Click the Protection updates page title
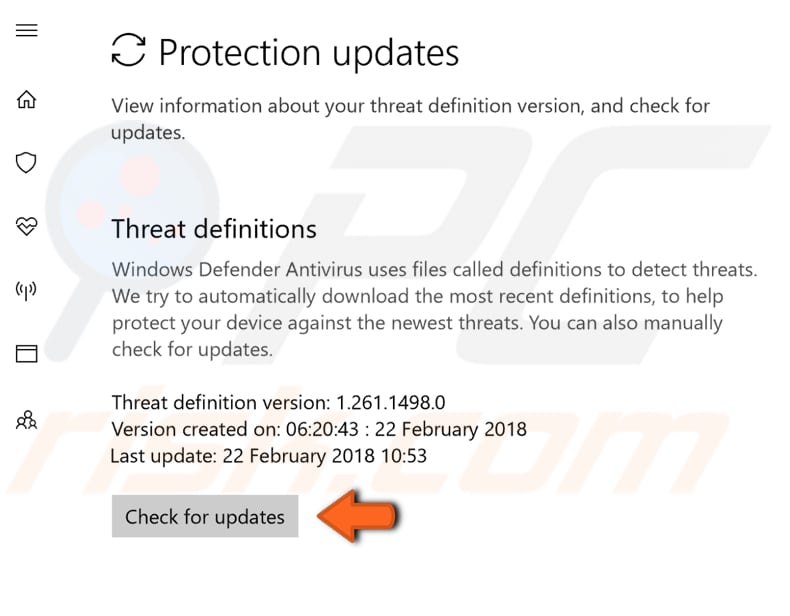This screenshot has width=790, height=616. [309, 52]
